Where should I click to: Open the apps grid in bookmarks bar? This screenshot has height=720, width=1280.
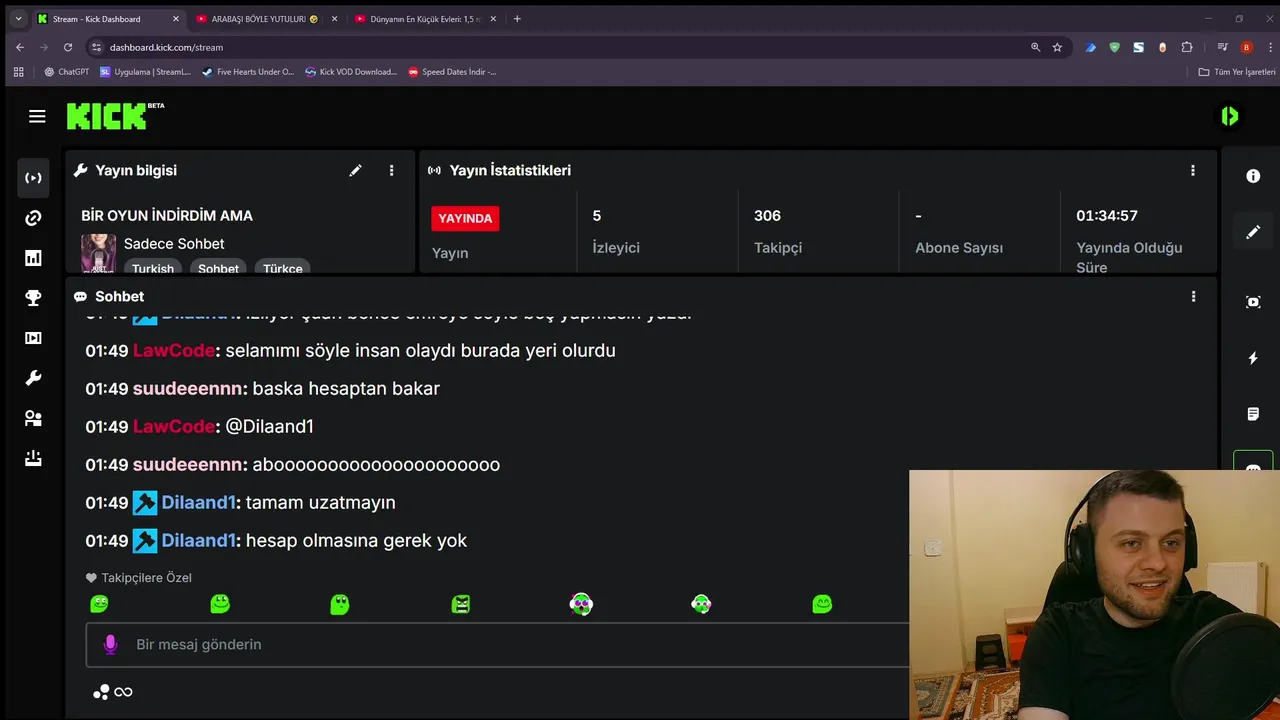(18, 72)
